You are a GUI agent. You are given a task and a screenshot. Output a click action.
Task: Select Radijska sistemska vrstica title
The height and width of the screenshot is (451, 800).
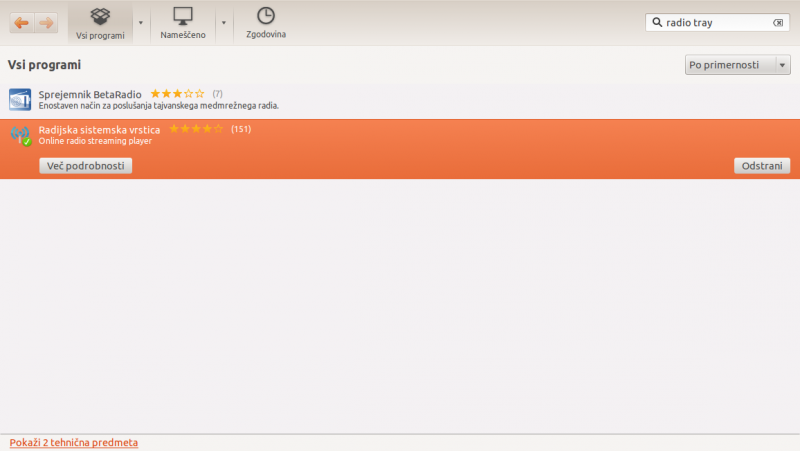click(x=99, y=130)
